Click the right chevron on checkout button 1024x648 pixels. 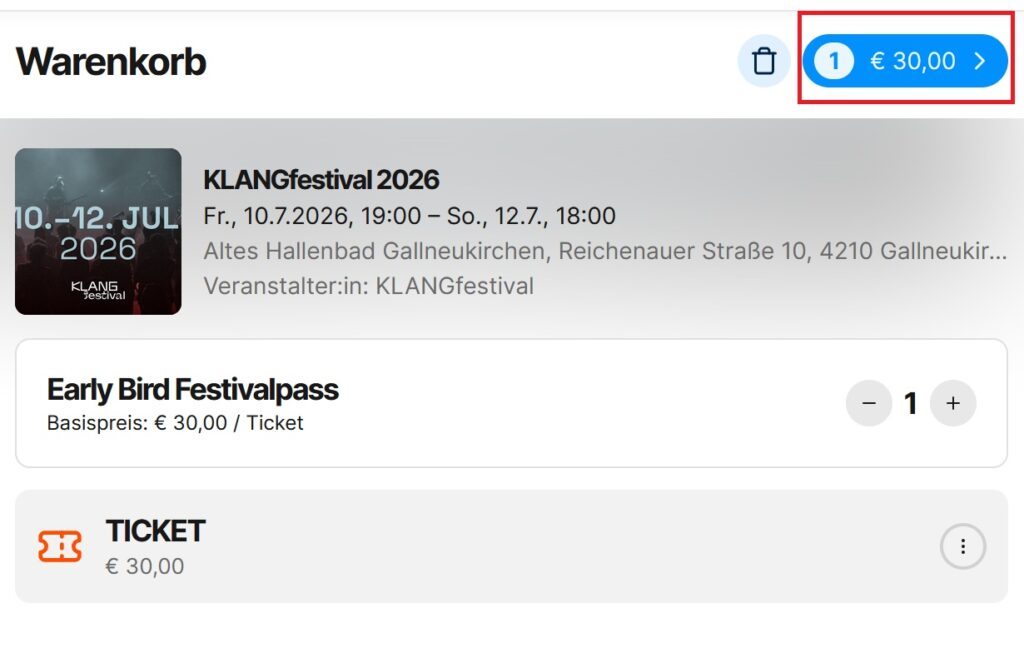pyautogui.click(x=980, y=61)
